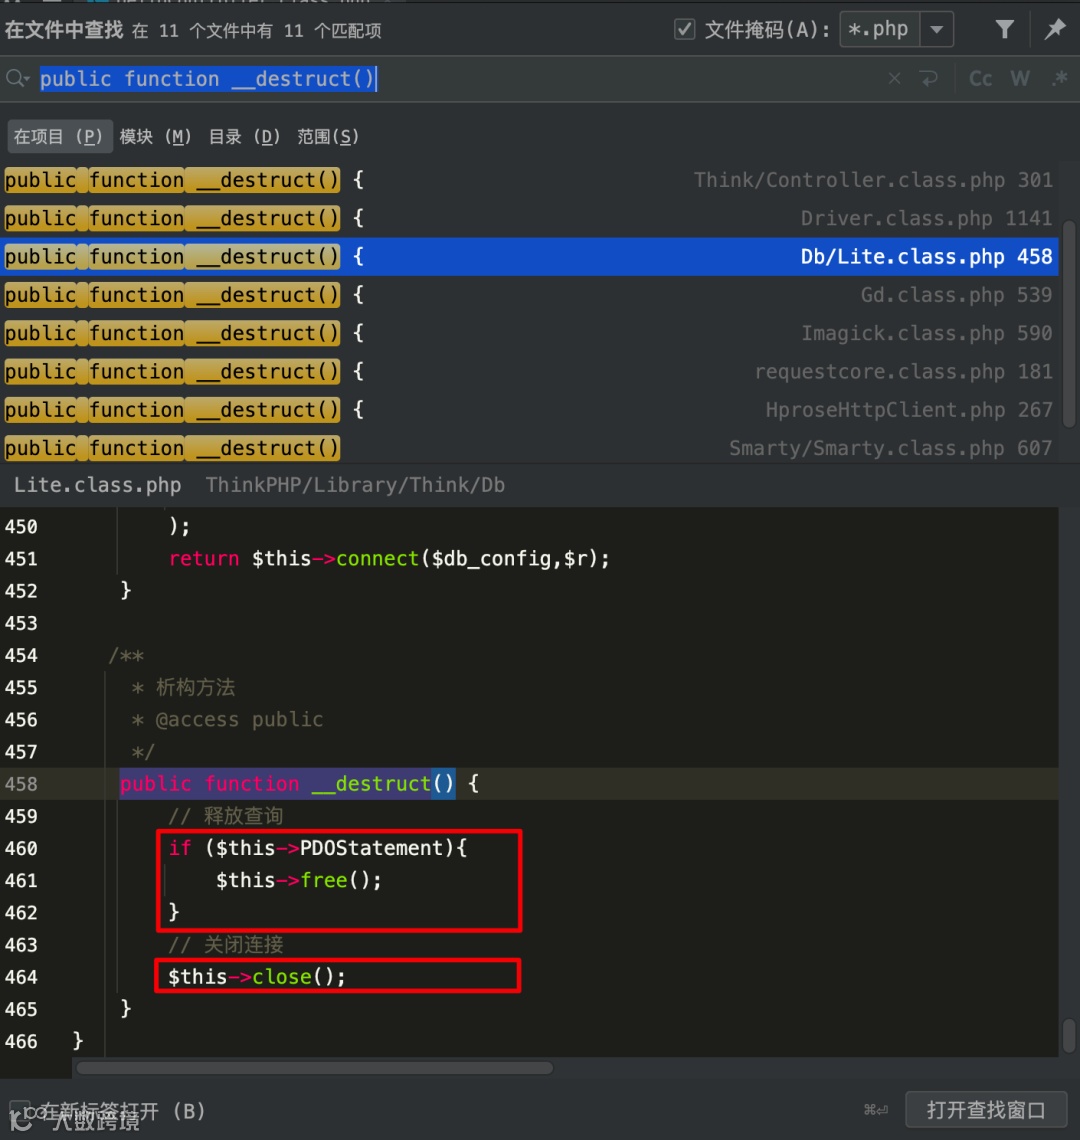Pin the find window with pin icon
1080x1140 pixels.
pyautogui.click(x=1055, y=29)
